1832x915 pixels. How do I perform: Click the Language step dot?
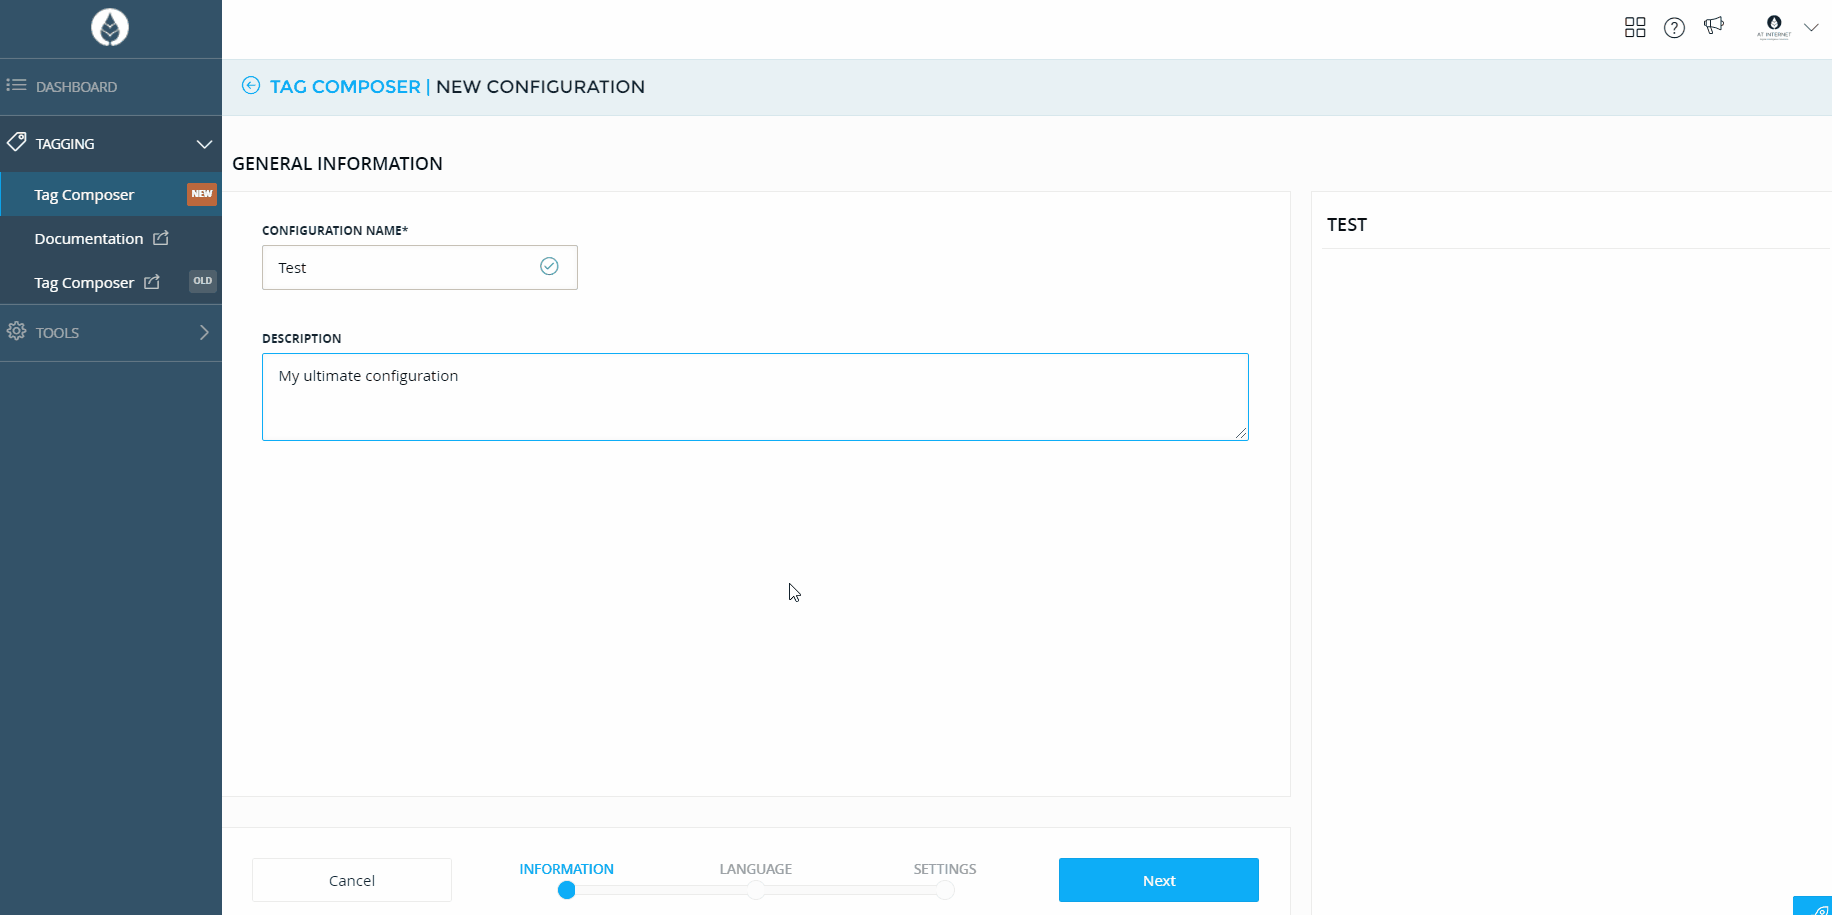pos(756,890)
